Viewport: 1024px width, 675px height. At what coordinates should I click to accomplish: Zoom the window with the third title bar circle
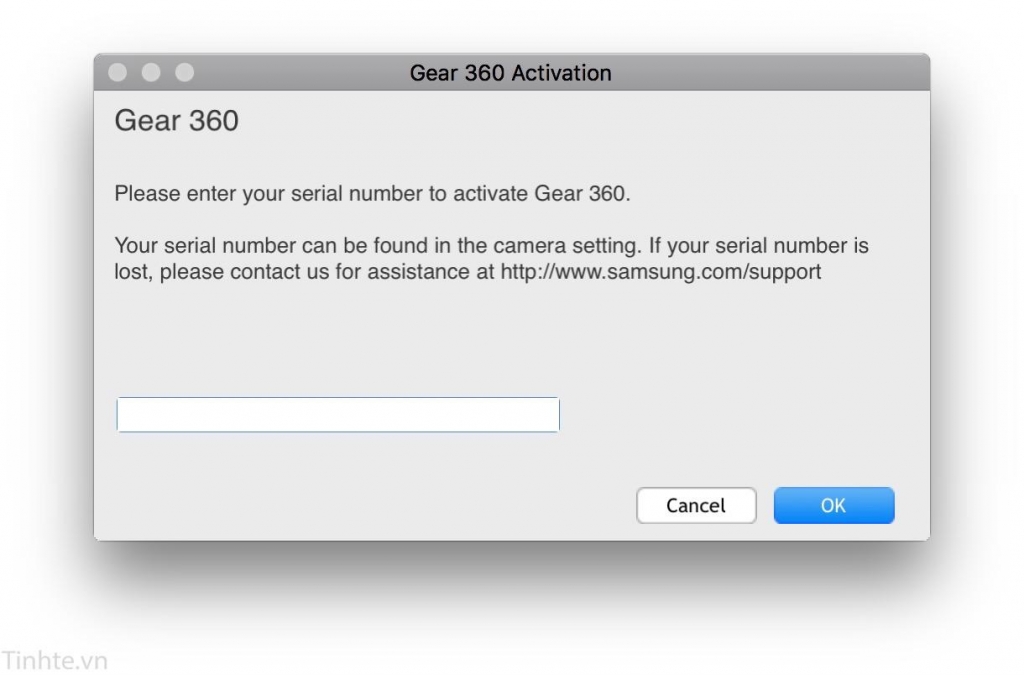[x=185, y=72]
